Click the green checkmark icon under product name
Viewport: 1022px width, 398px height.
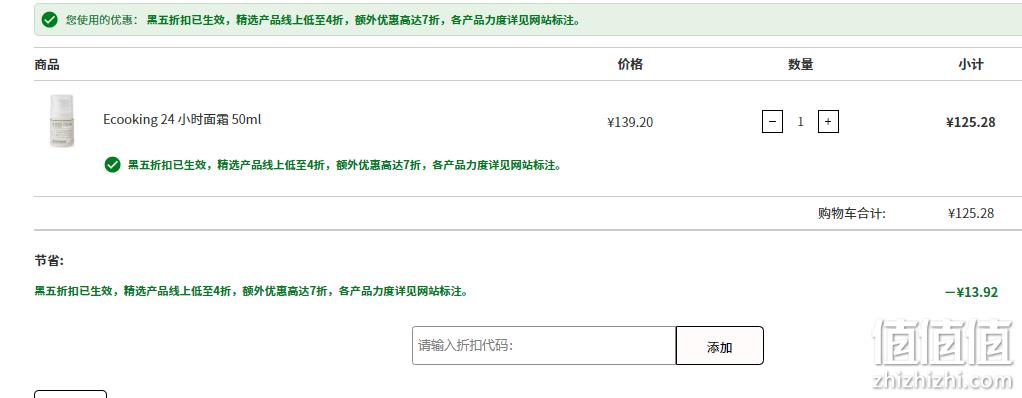tap(112, 165)
